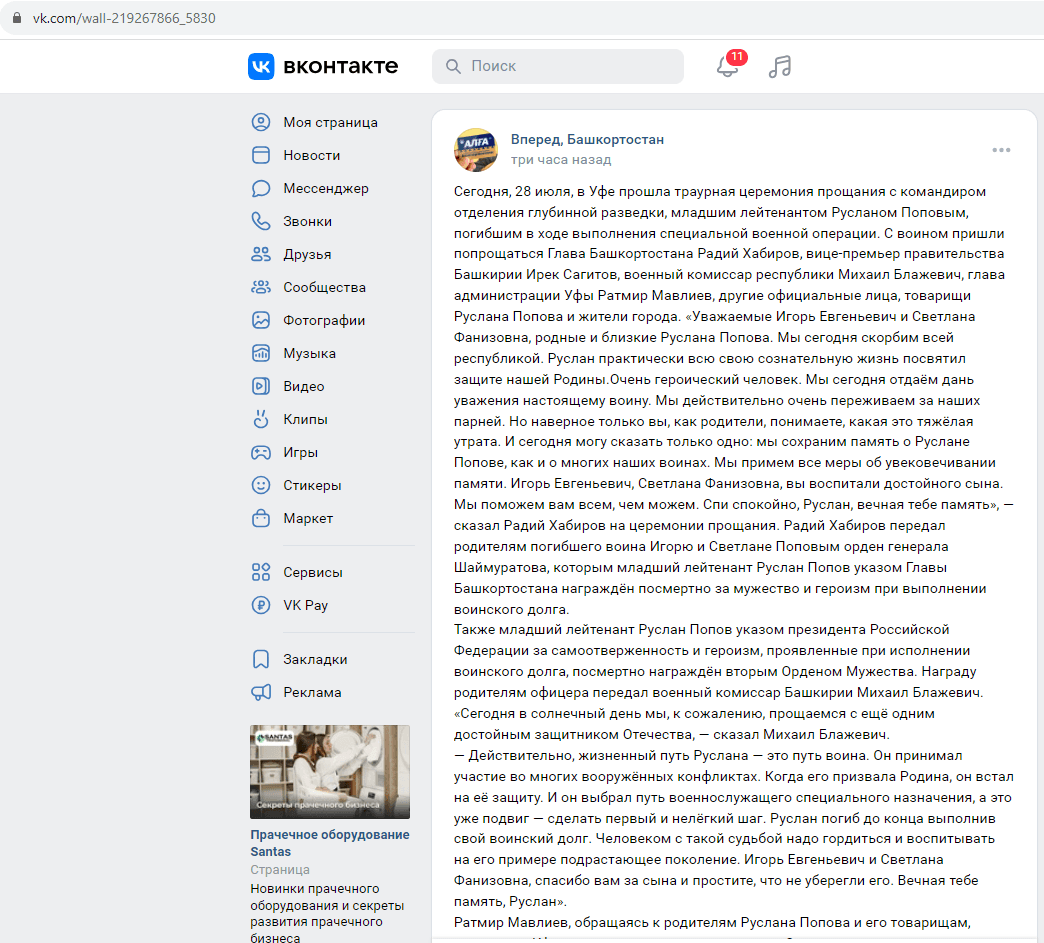Click the community avatar on the post
This screenshot has height=943, width=1044.
(x=476, y=149)
